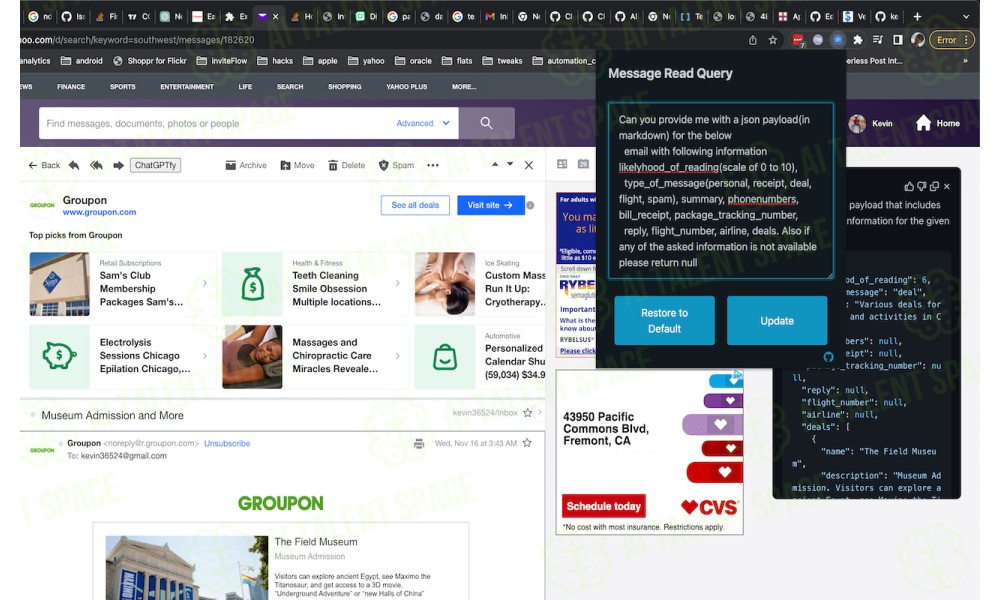This screenshot has height=600, width=1000.
Task: Click the magnifier Search button
Action: coord(487,123)
